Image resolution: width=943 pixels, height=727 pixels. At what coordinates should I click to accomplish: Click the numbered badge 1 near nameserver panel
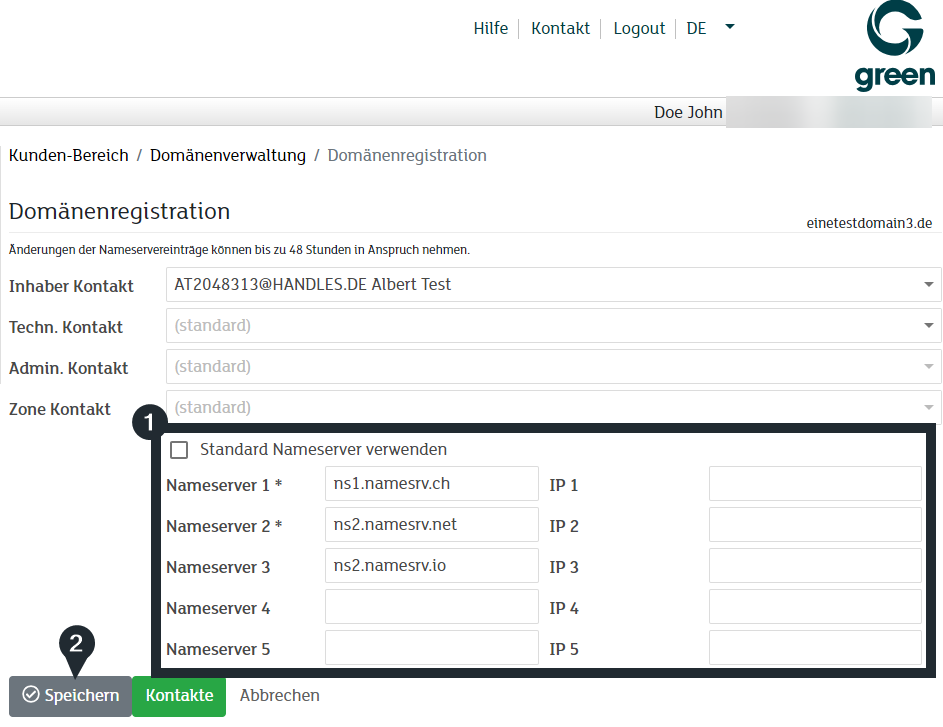(148, 423)
